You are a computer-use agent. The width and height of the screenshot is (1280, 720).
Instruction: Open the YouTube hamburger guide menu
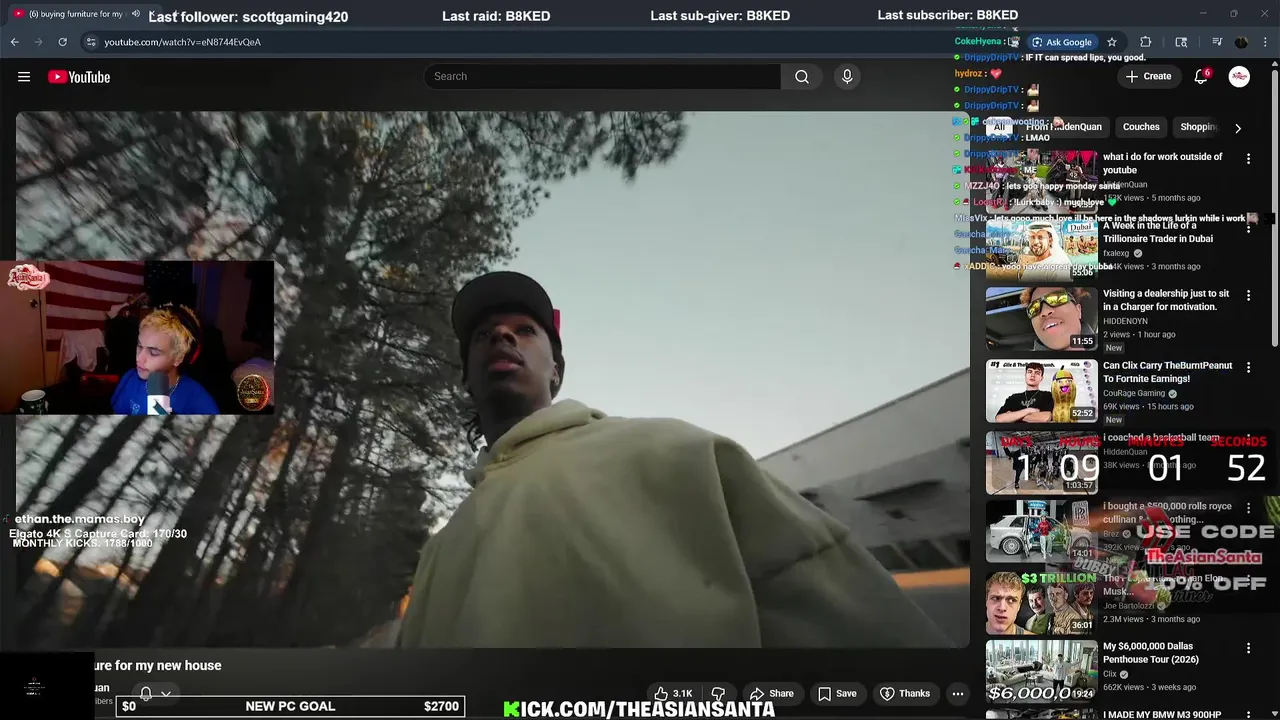tap(24, 77)
